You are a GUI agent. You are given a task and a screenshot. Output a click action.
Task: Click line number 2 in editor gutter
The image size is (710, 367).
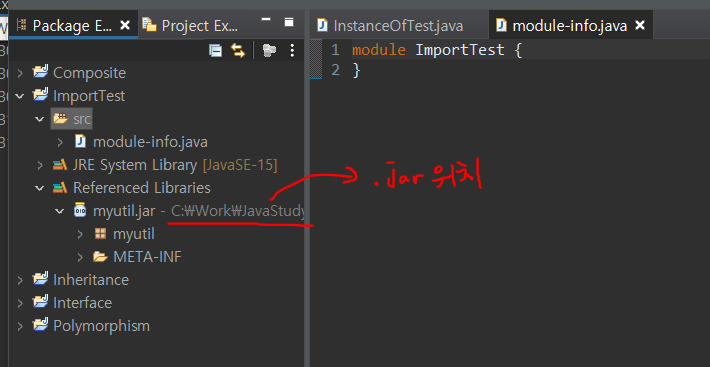tap(335, 70)
